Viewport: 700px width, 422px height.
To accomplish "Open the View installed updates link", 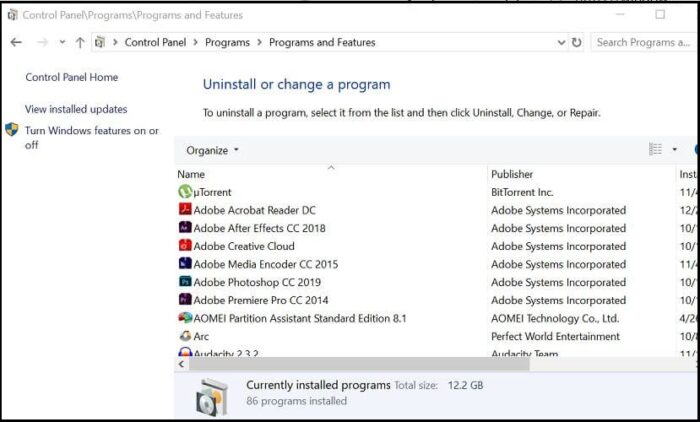I will coord(76,109).
